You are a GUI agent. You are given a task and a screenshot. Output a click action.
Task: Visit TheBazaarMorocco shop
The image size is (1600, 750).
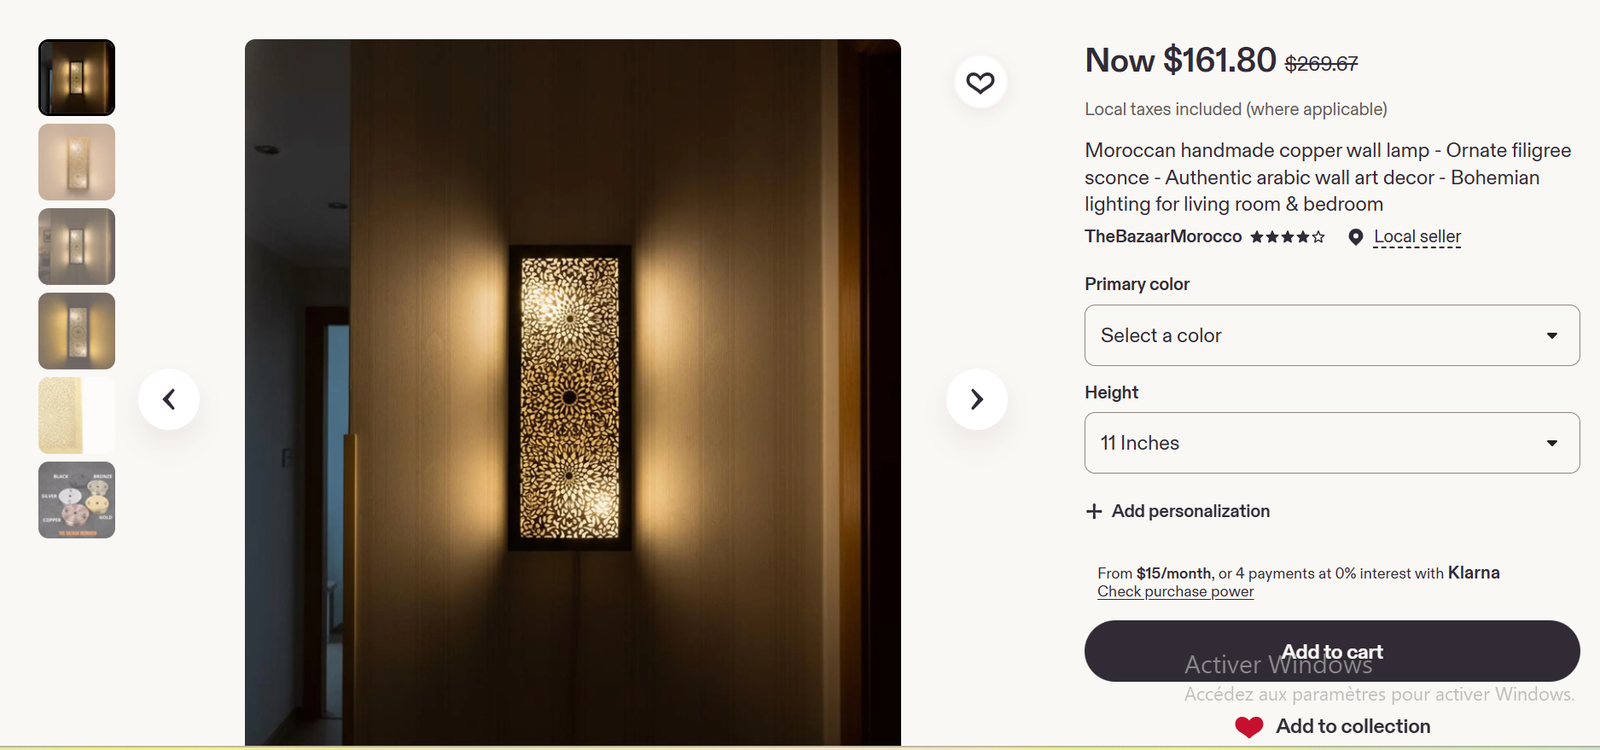point(1163,237)
